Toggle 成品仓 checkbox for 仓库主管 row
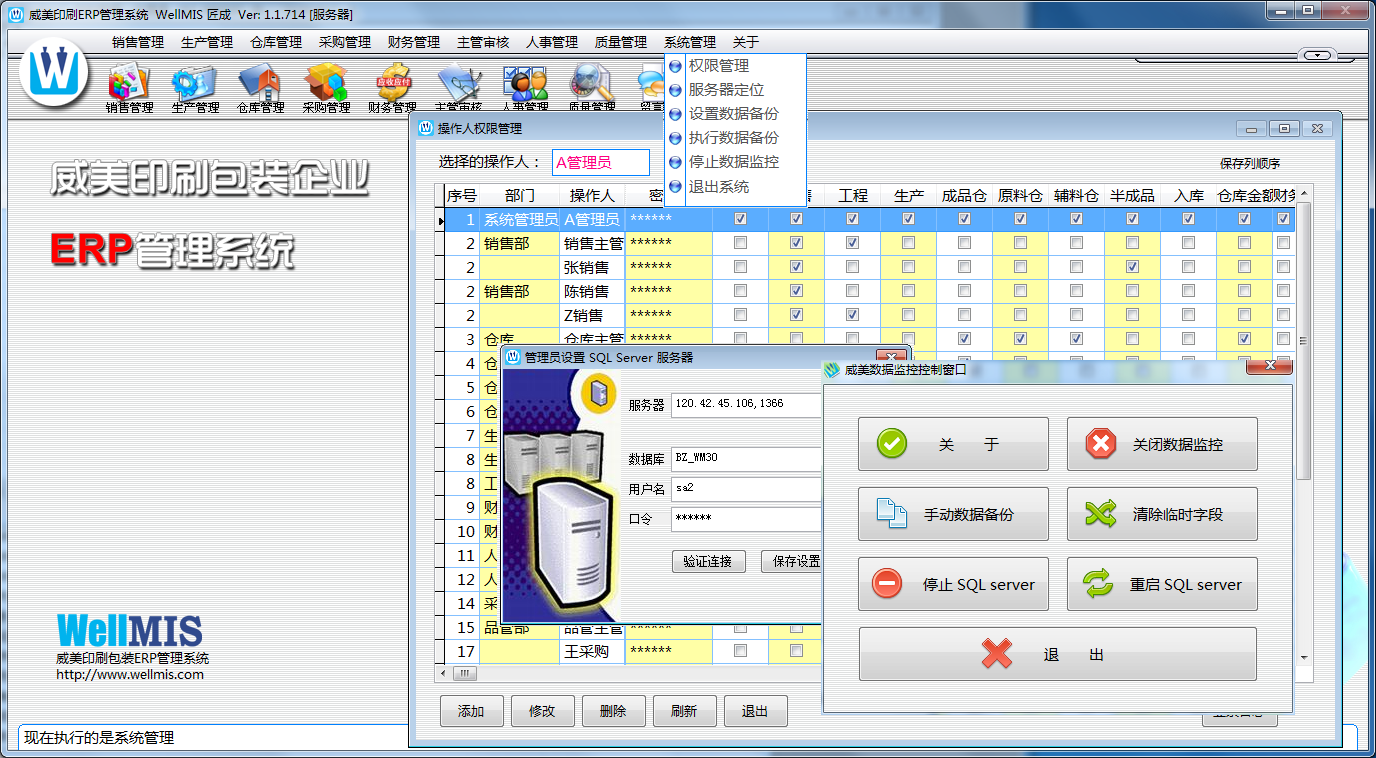The image size is (1376, 758). [x=964, y=339]
